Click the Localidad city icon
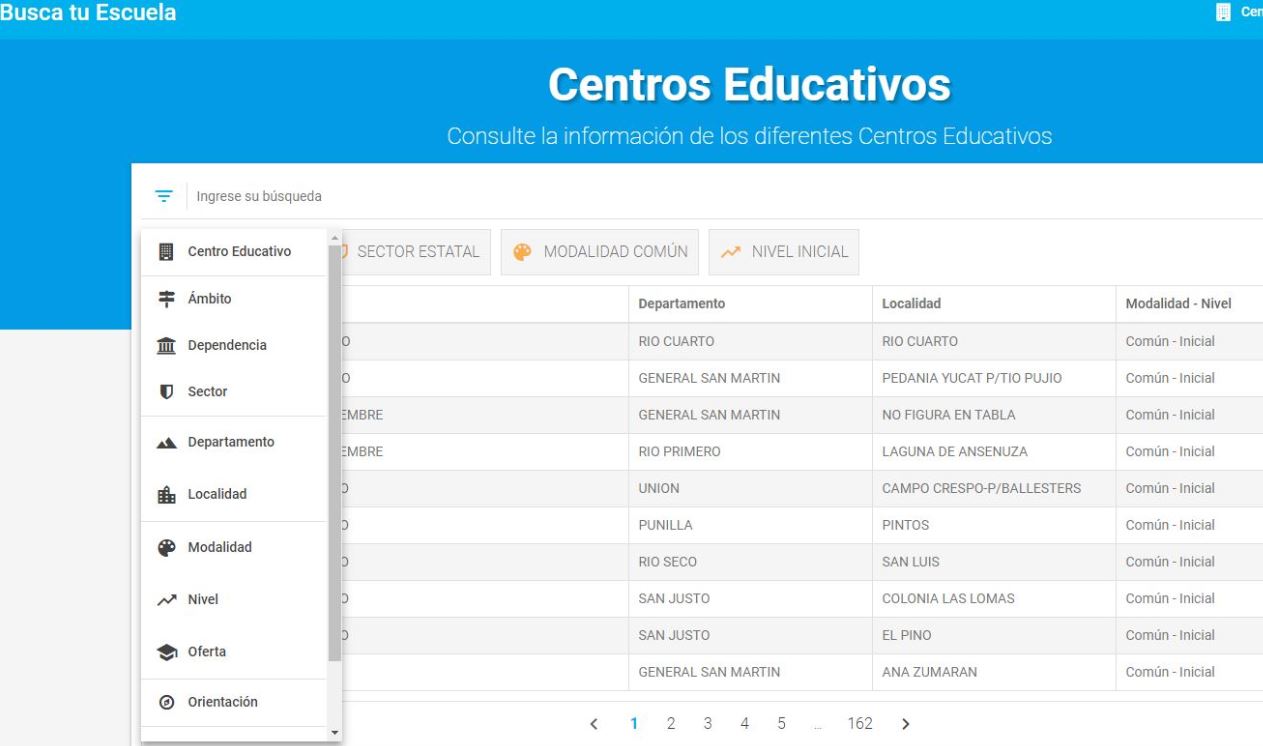The image size is (1263, 746). pyautogui.click(x=167, y=494)
